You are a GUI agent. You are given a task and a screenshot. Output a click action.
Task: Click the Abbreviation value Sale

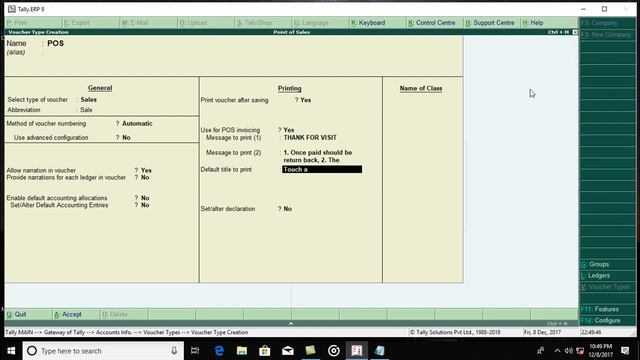pyautogui.click(x=86, y=110)
